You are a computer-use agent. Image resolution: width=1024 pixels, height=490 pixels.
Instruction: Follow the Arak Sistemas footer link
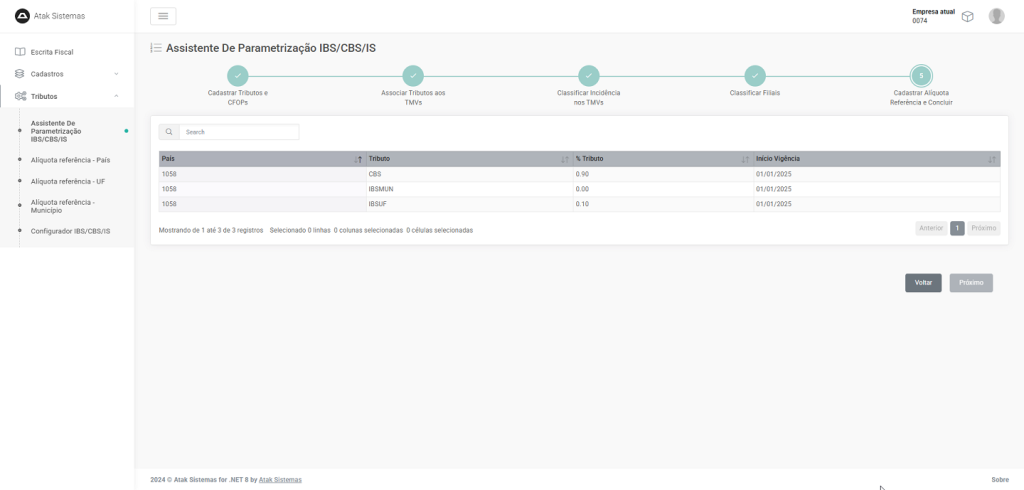pos(280,480)
